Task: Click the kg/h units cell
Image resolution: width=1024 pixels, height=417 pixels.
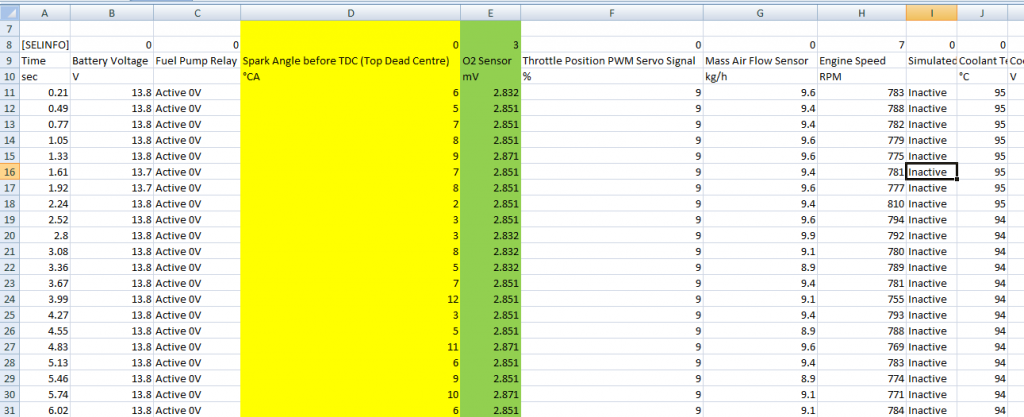Action: tap(760, 77)
